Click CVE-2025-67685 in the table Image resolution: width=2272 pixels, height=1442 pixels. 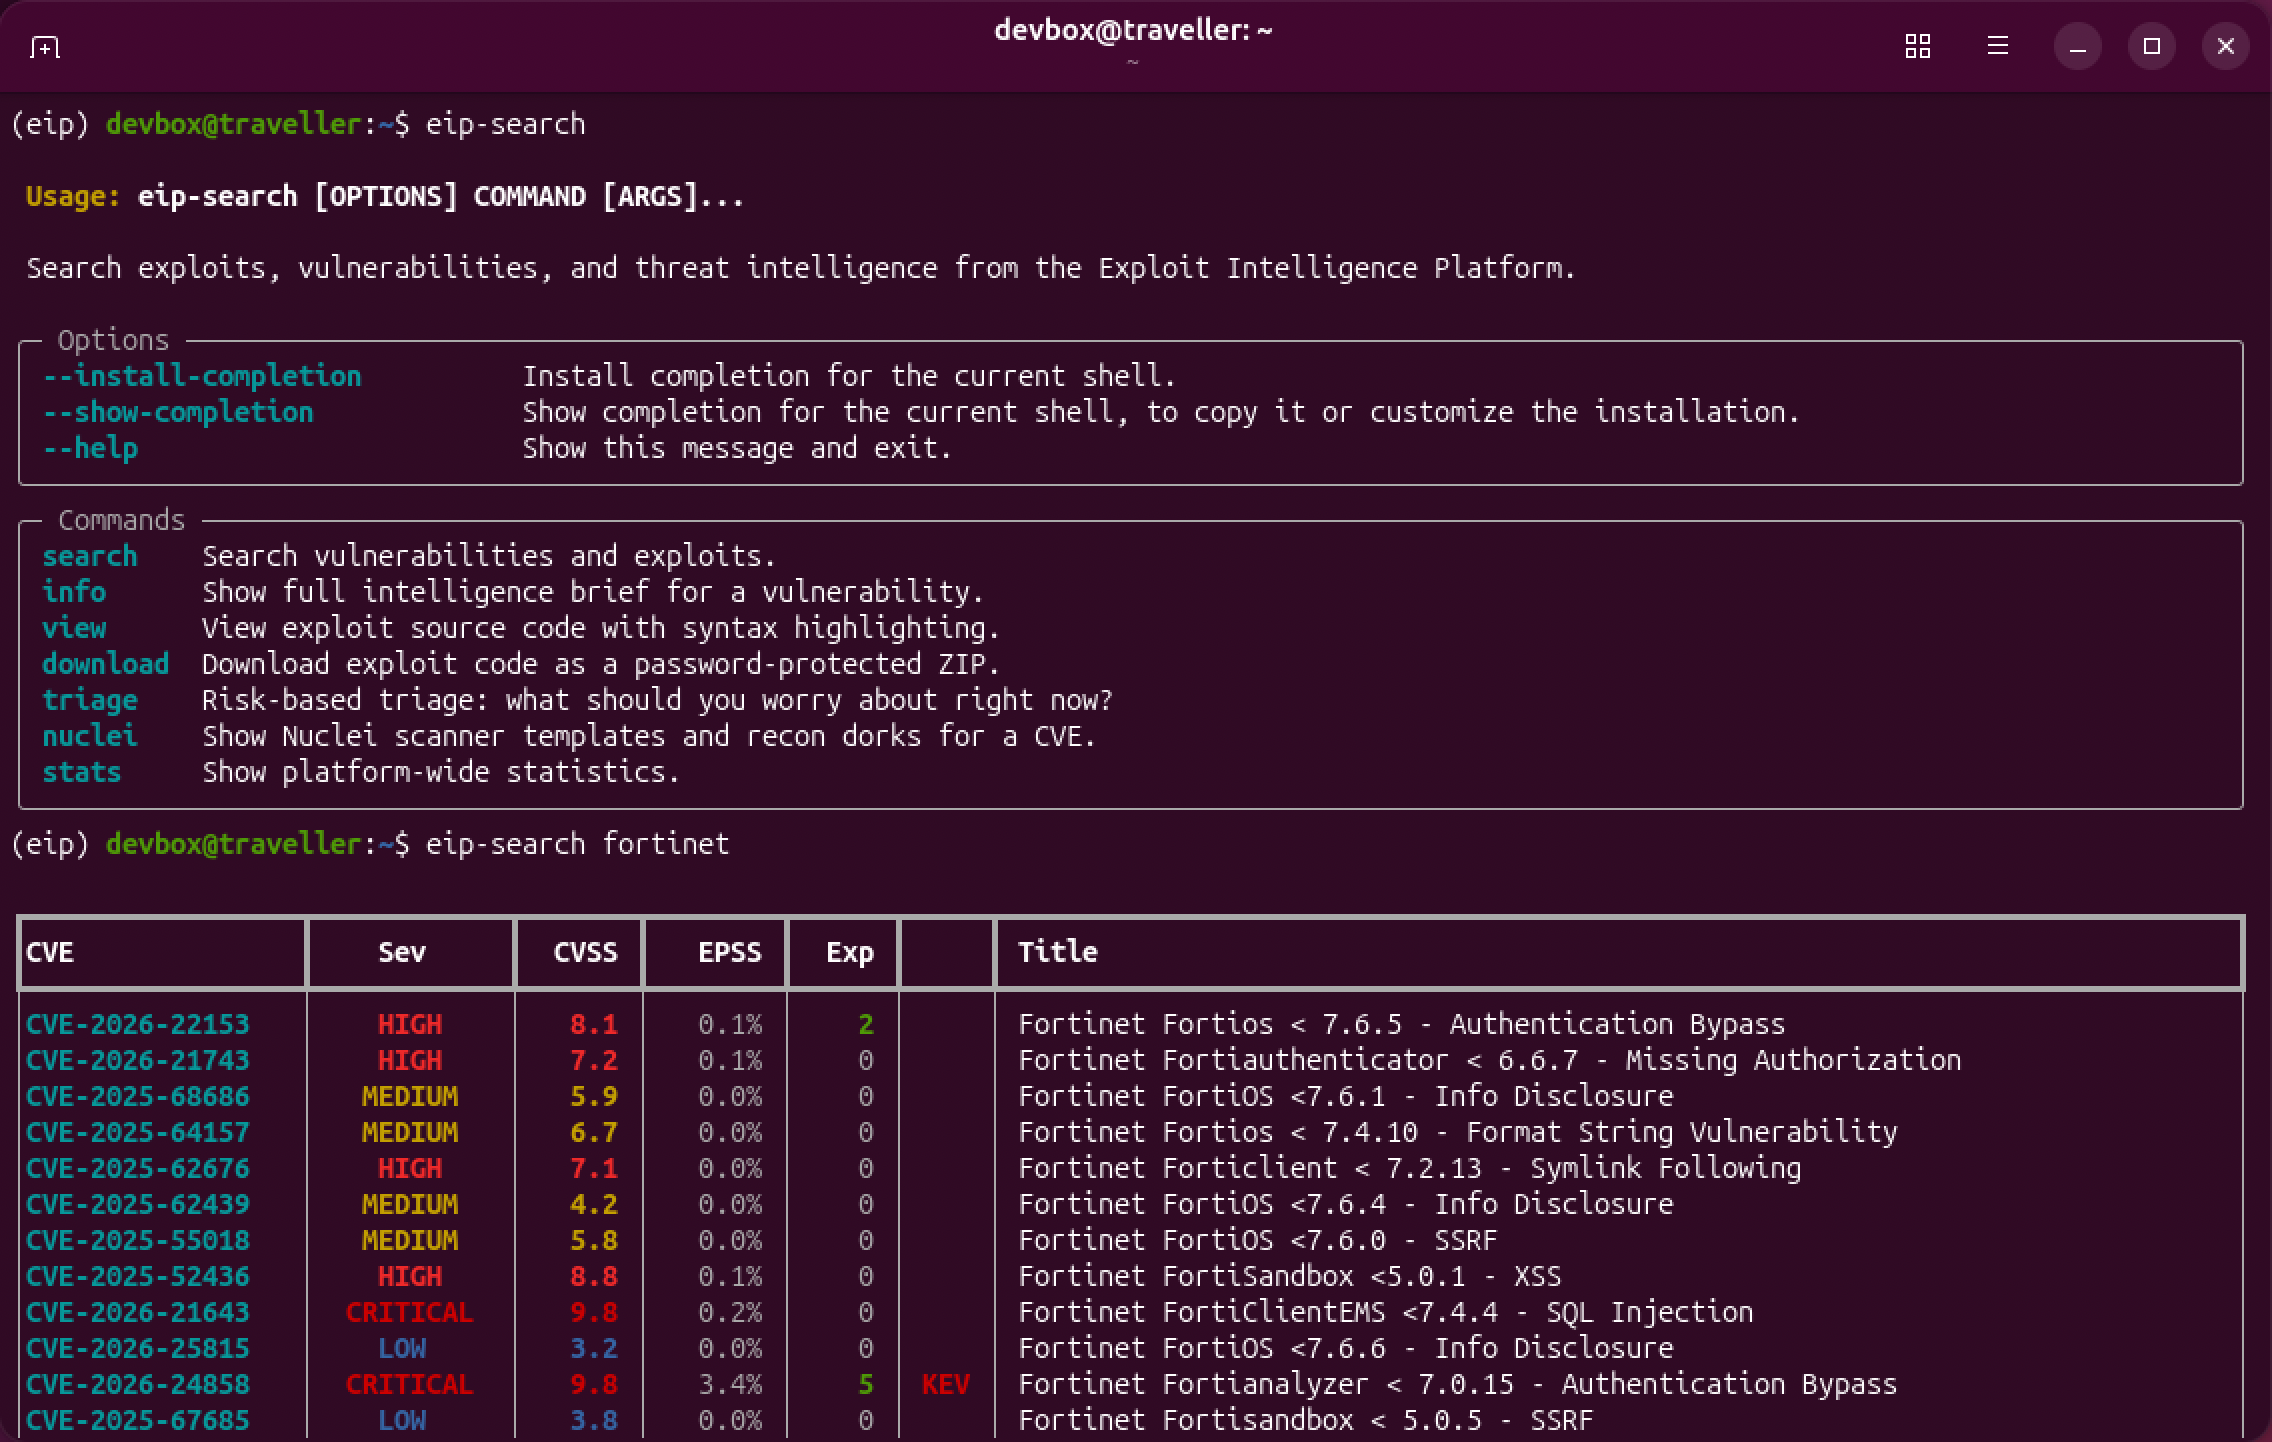138,1420
